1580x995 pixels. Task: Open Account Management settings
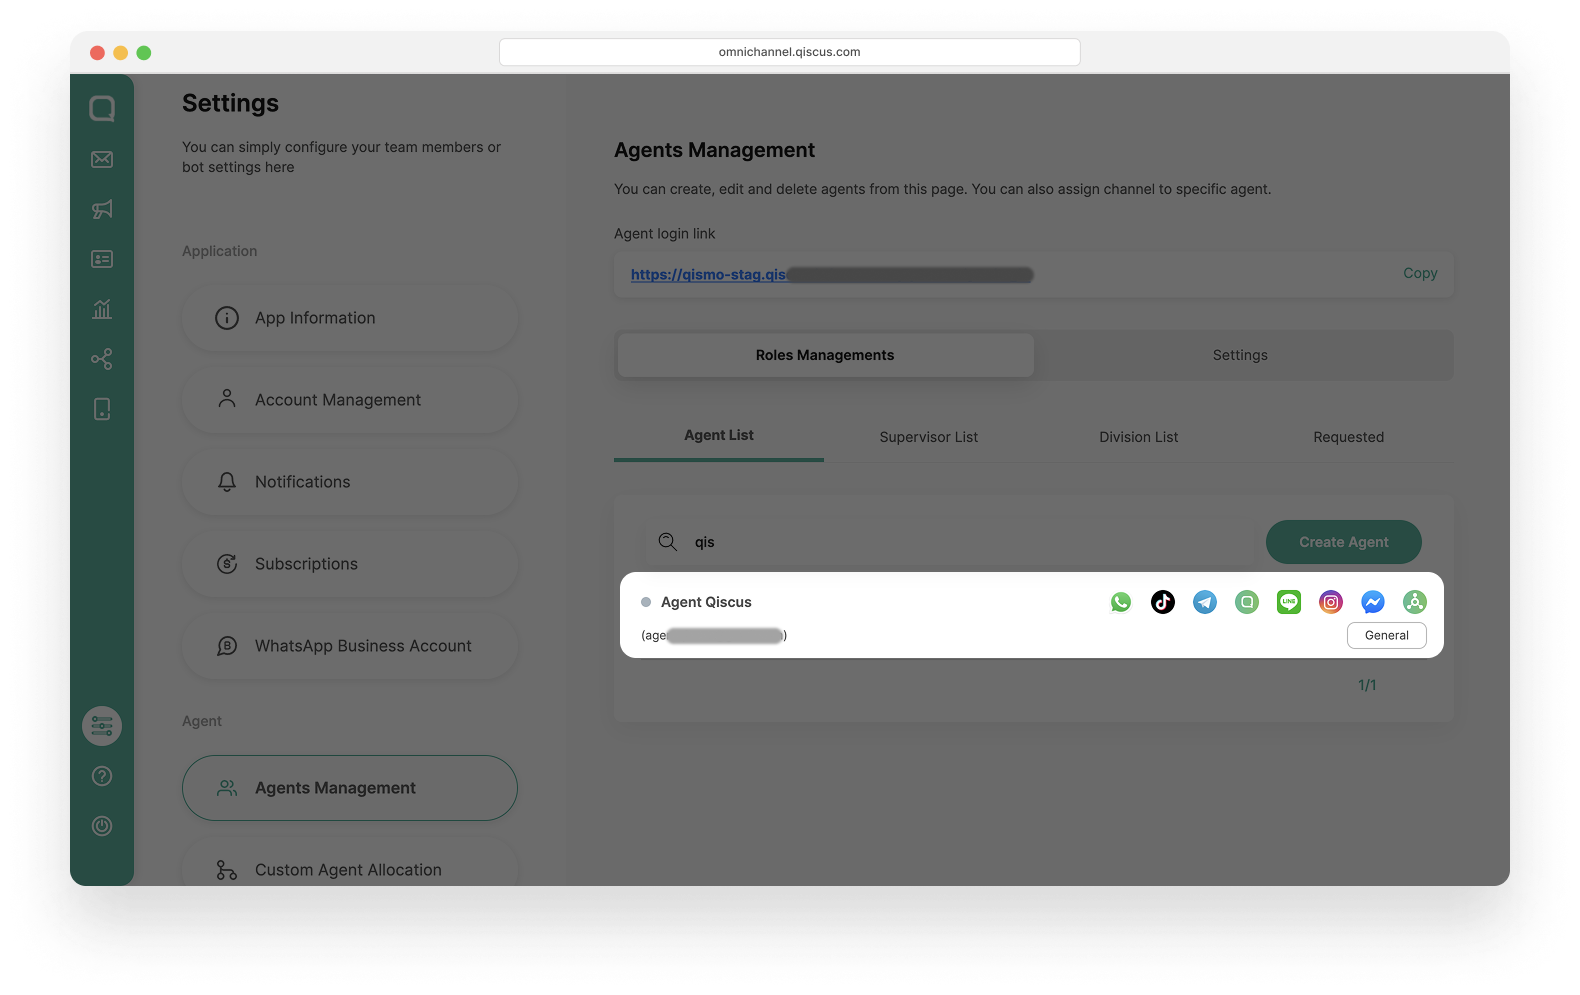point(350,400)
